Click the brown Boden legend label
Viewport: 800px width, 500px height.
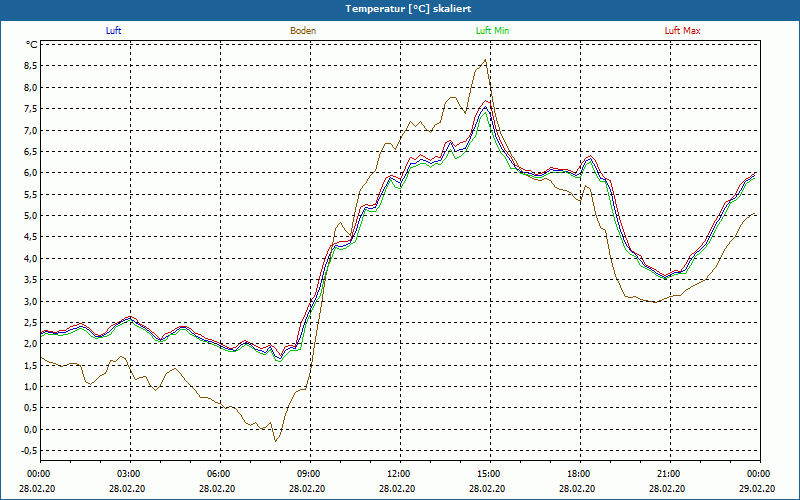coord(303,31)
